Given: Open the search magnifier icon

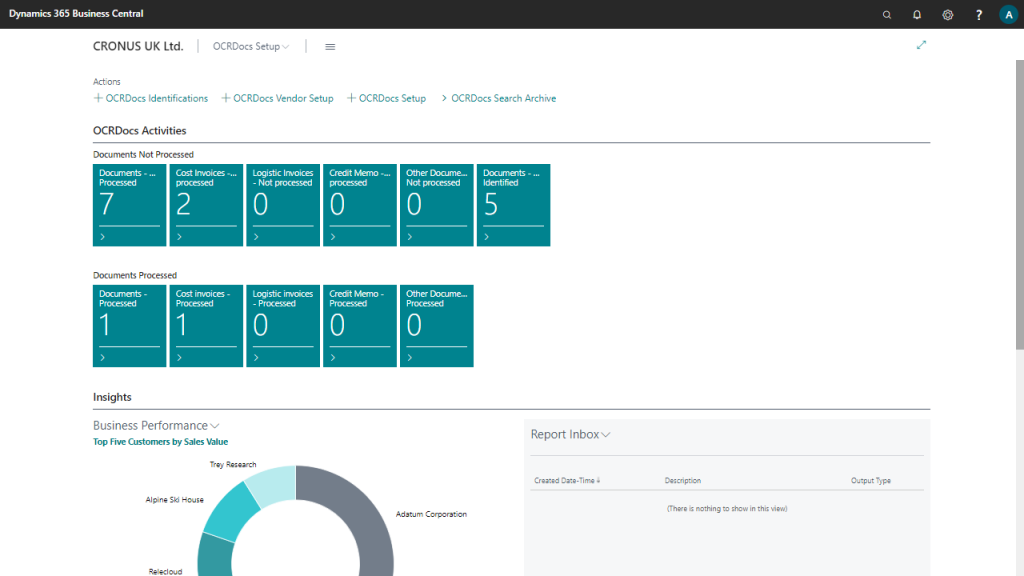Looking at the screenshot, I should (887, 14).
